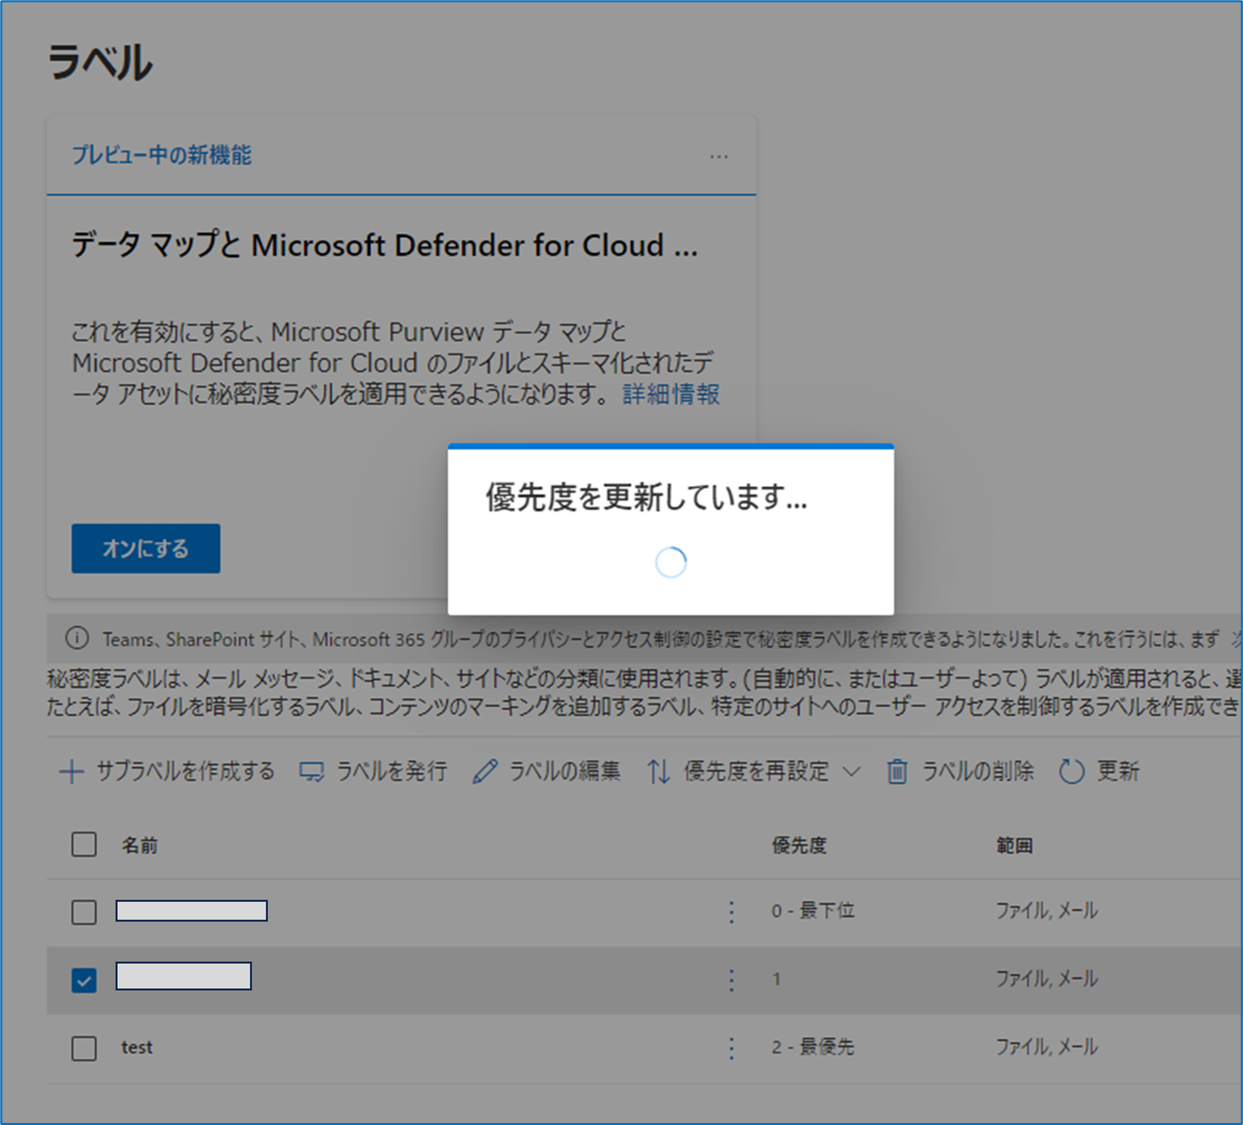Open the 詳細情報 link
Image resolution: width=1243 pixels, height=1125 pixels.
(671, 394)
